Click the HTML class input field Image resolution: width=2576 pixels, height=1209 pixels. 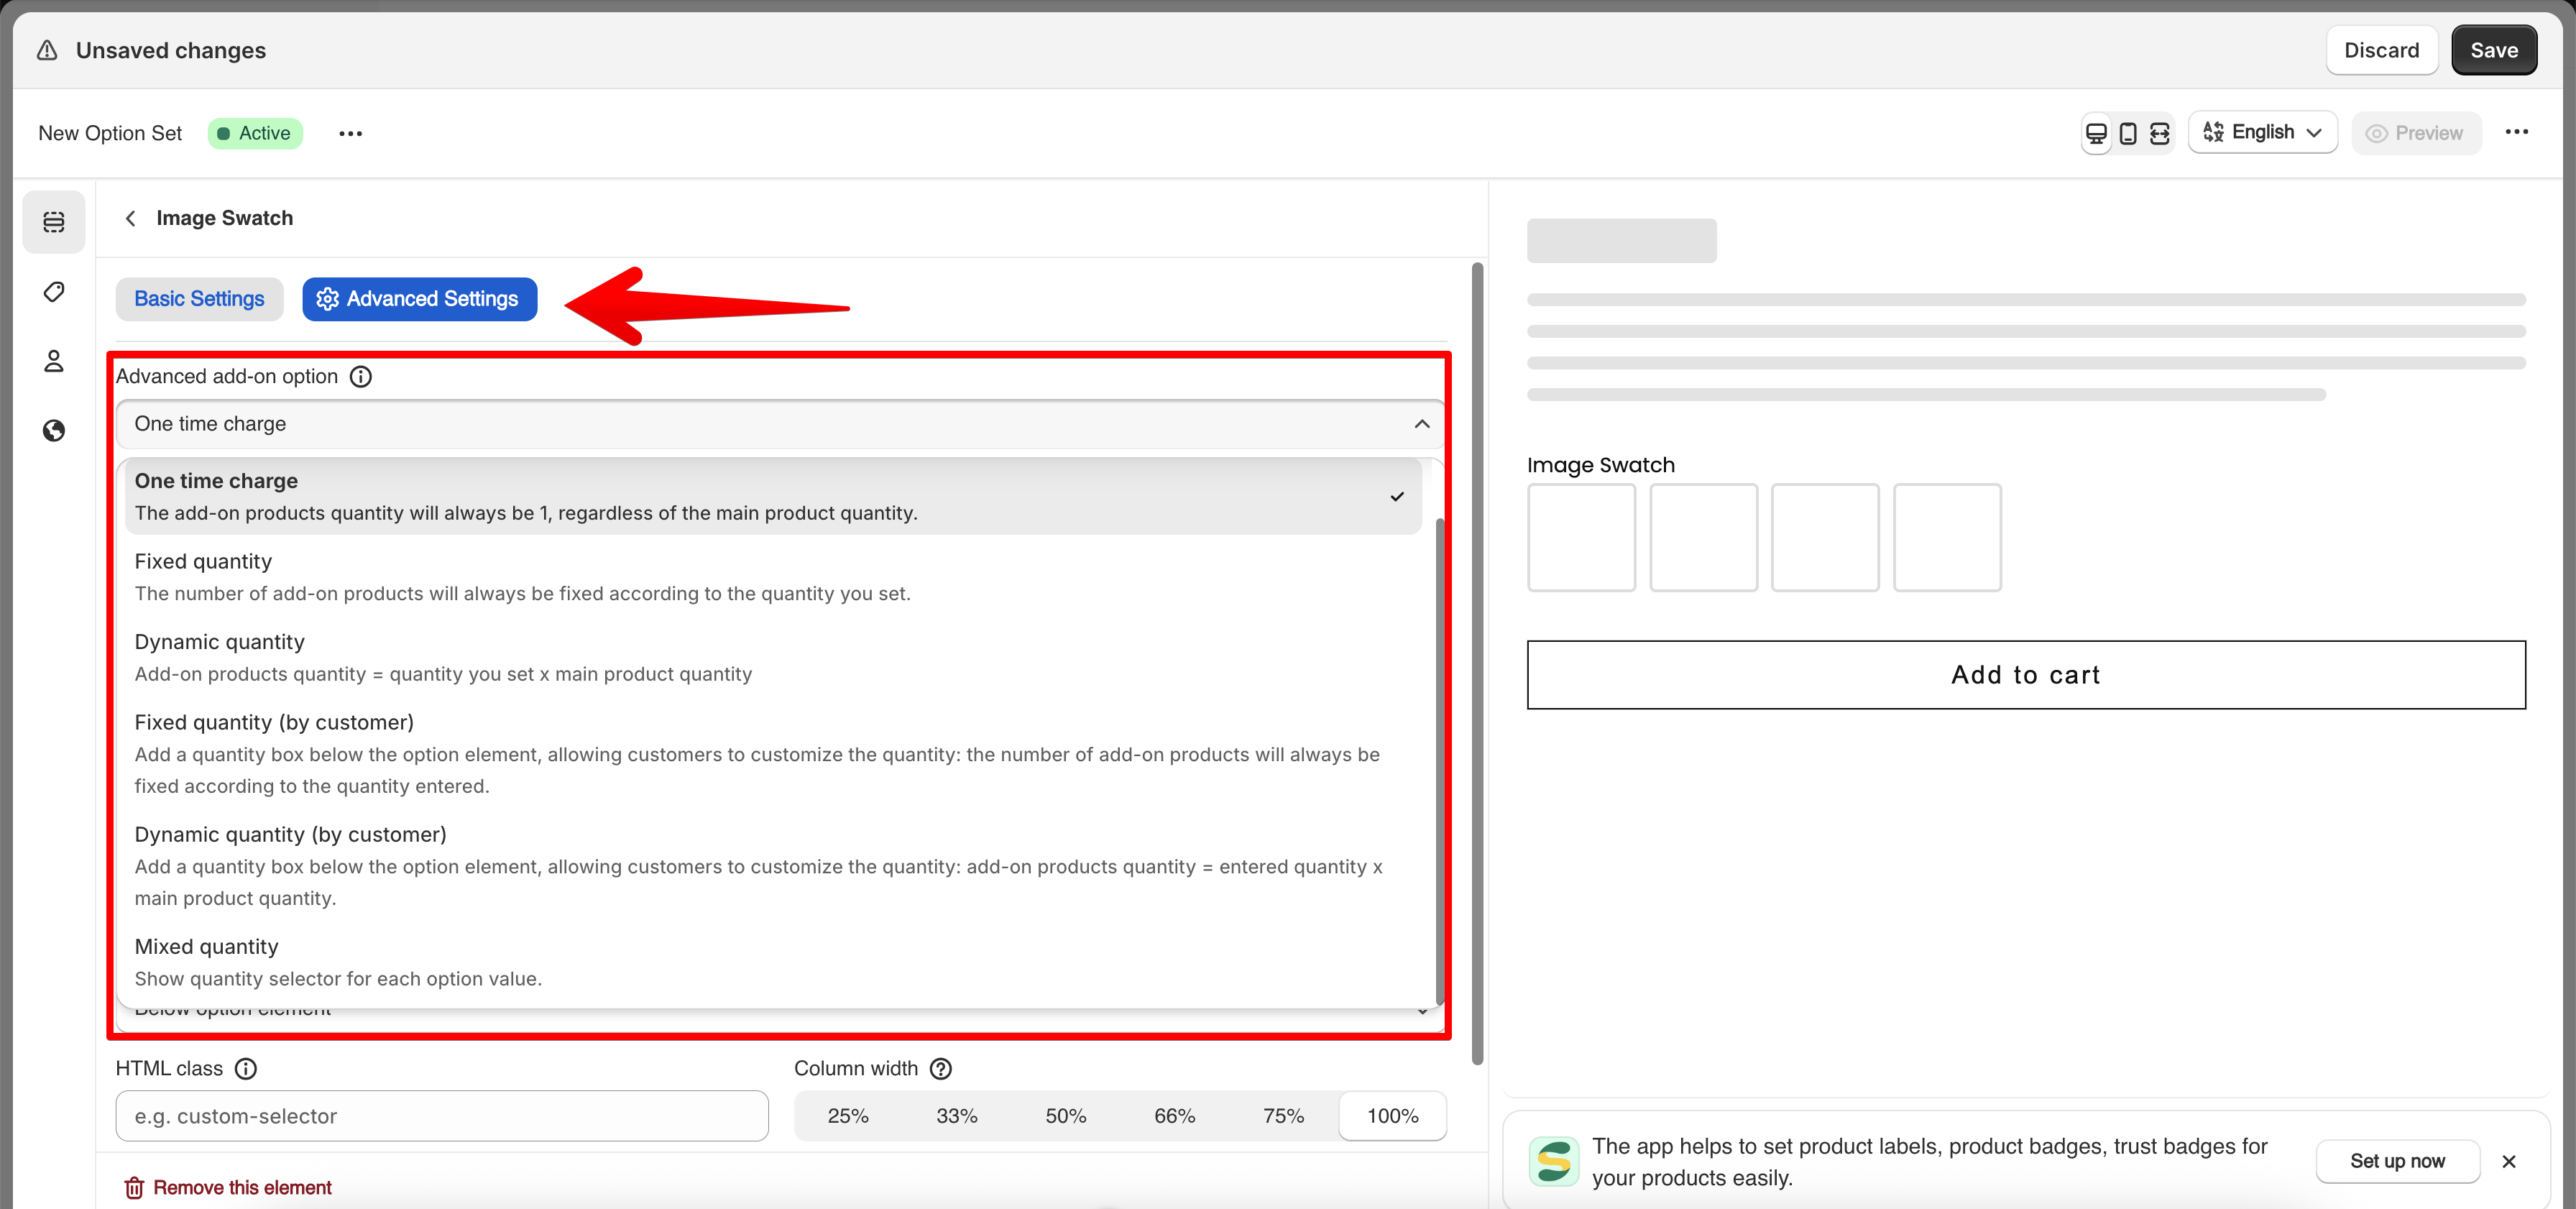pos(442,1116)
